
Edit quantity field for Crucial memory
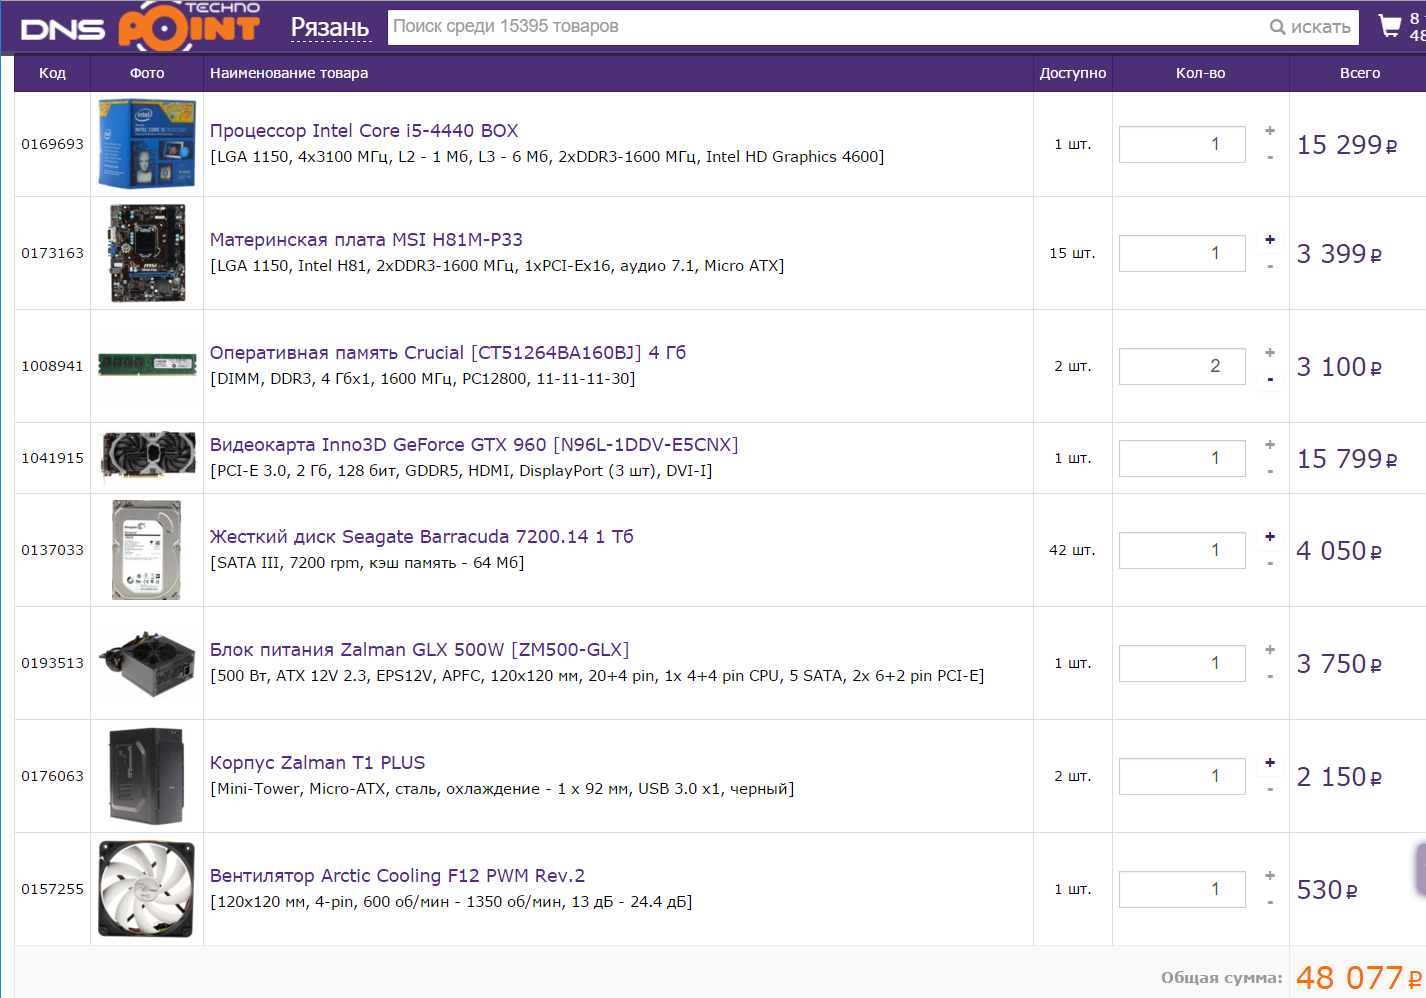[1182, 366]
